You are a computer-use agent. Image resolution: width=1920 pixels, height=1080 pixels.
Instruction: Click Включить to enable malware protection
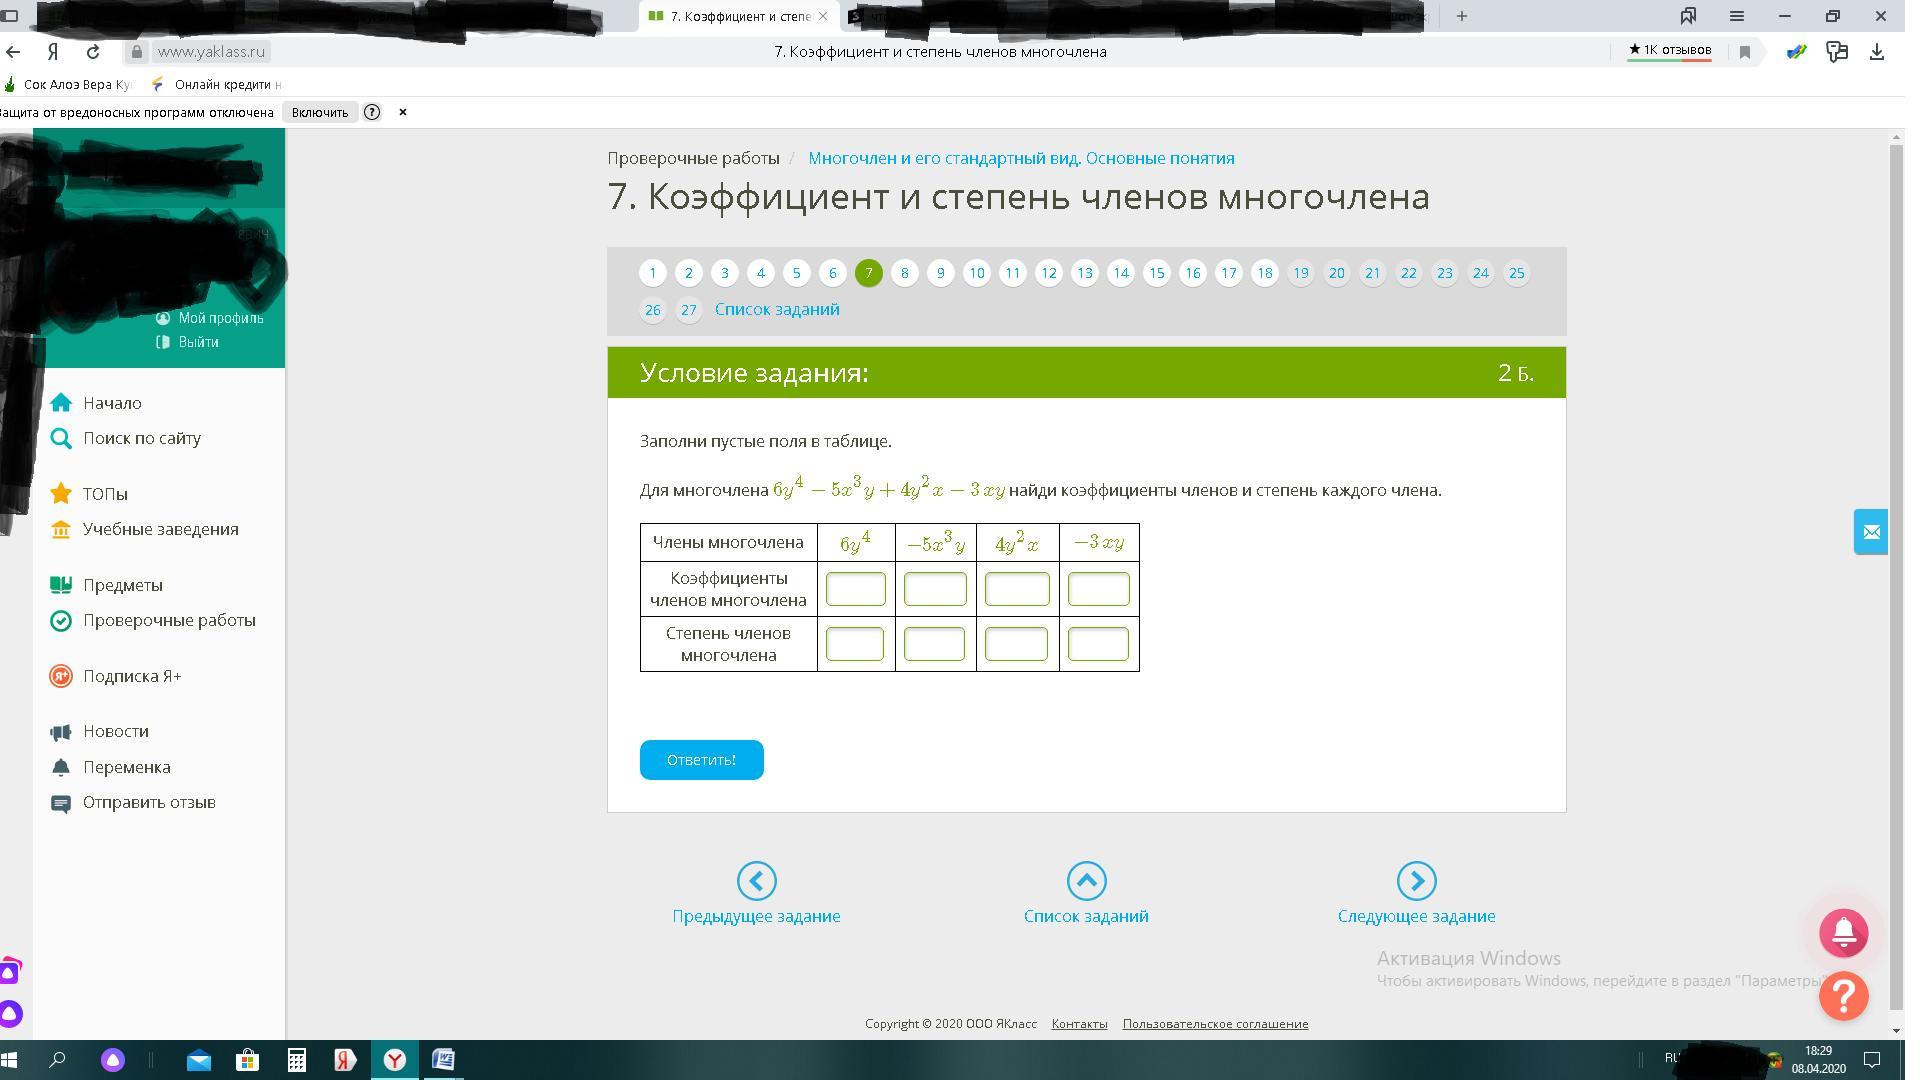coord(320,112)
